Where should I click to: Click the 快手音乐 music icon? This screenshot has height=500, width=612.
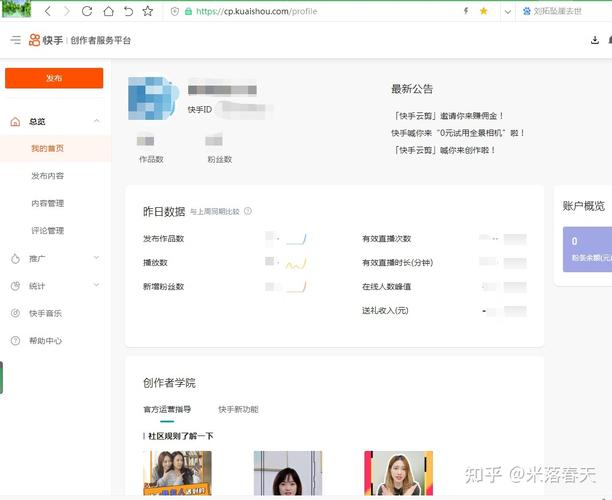pyautogui.click(x=15, y=313)
